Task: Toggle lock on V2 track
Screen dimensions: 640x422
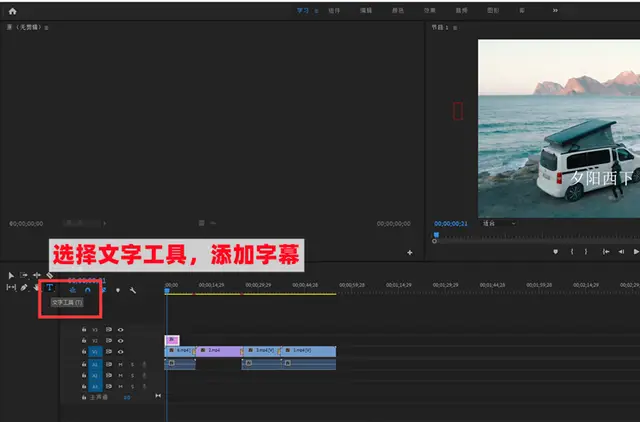Action: (84, 340)
